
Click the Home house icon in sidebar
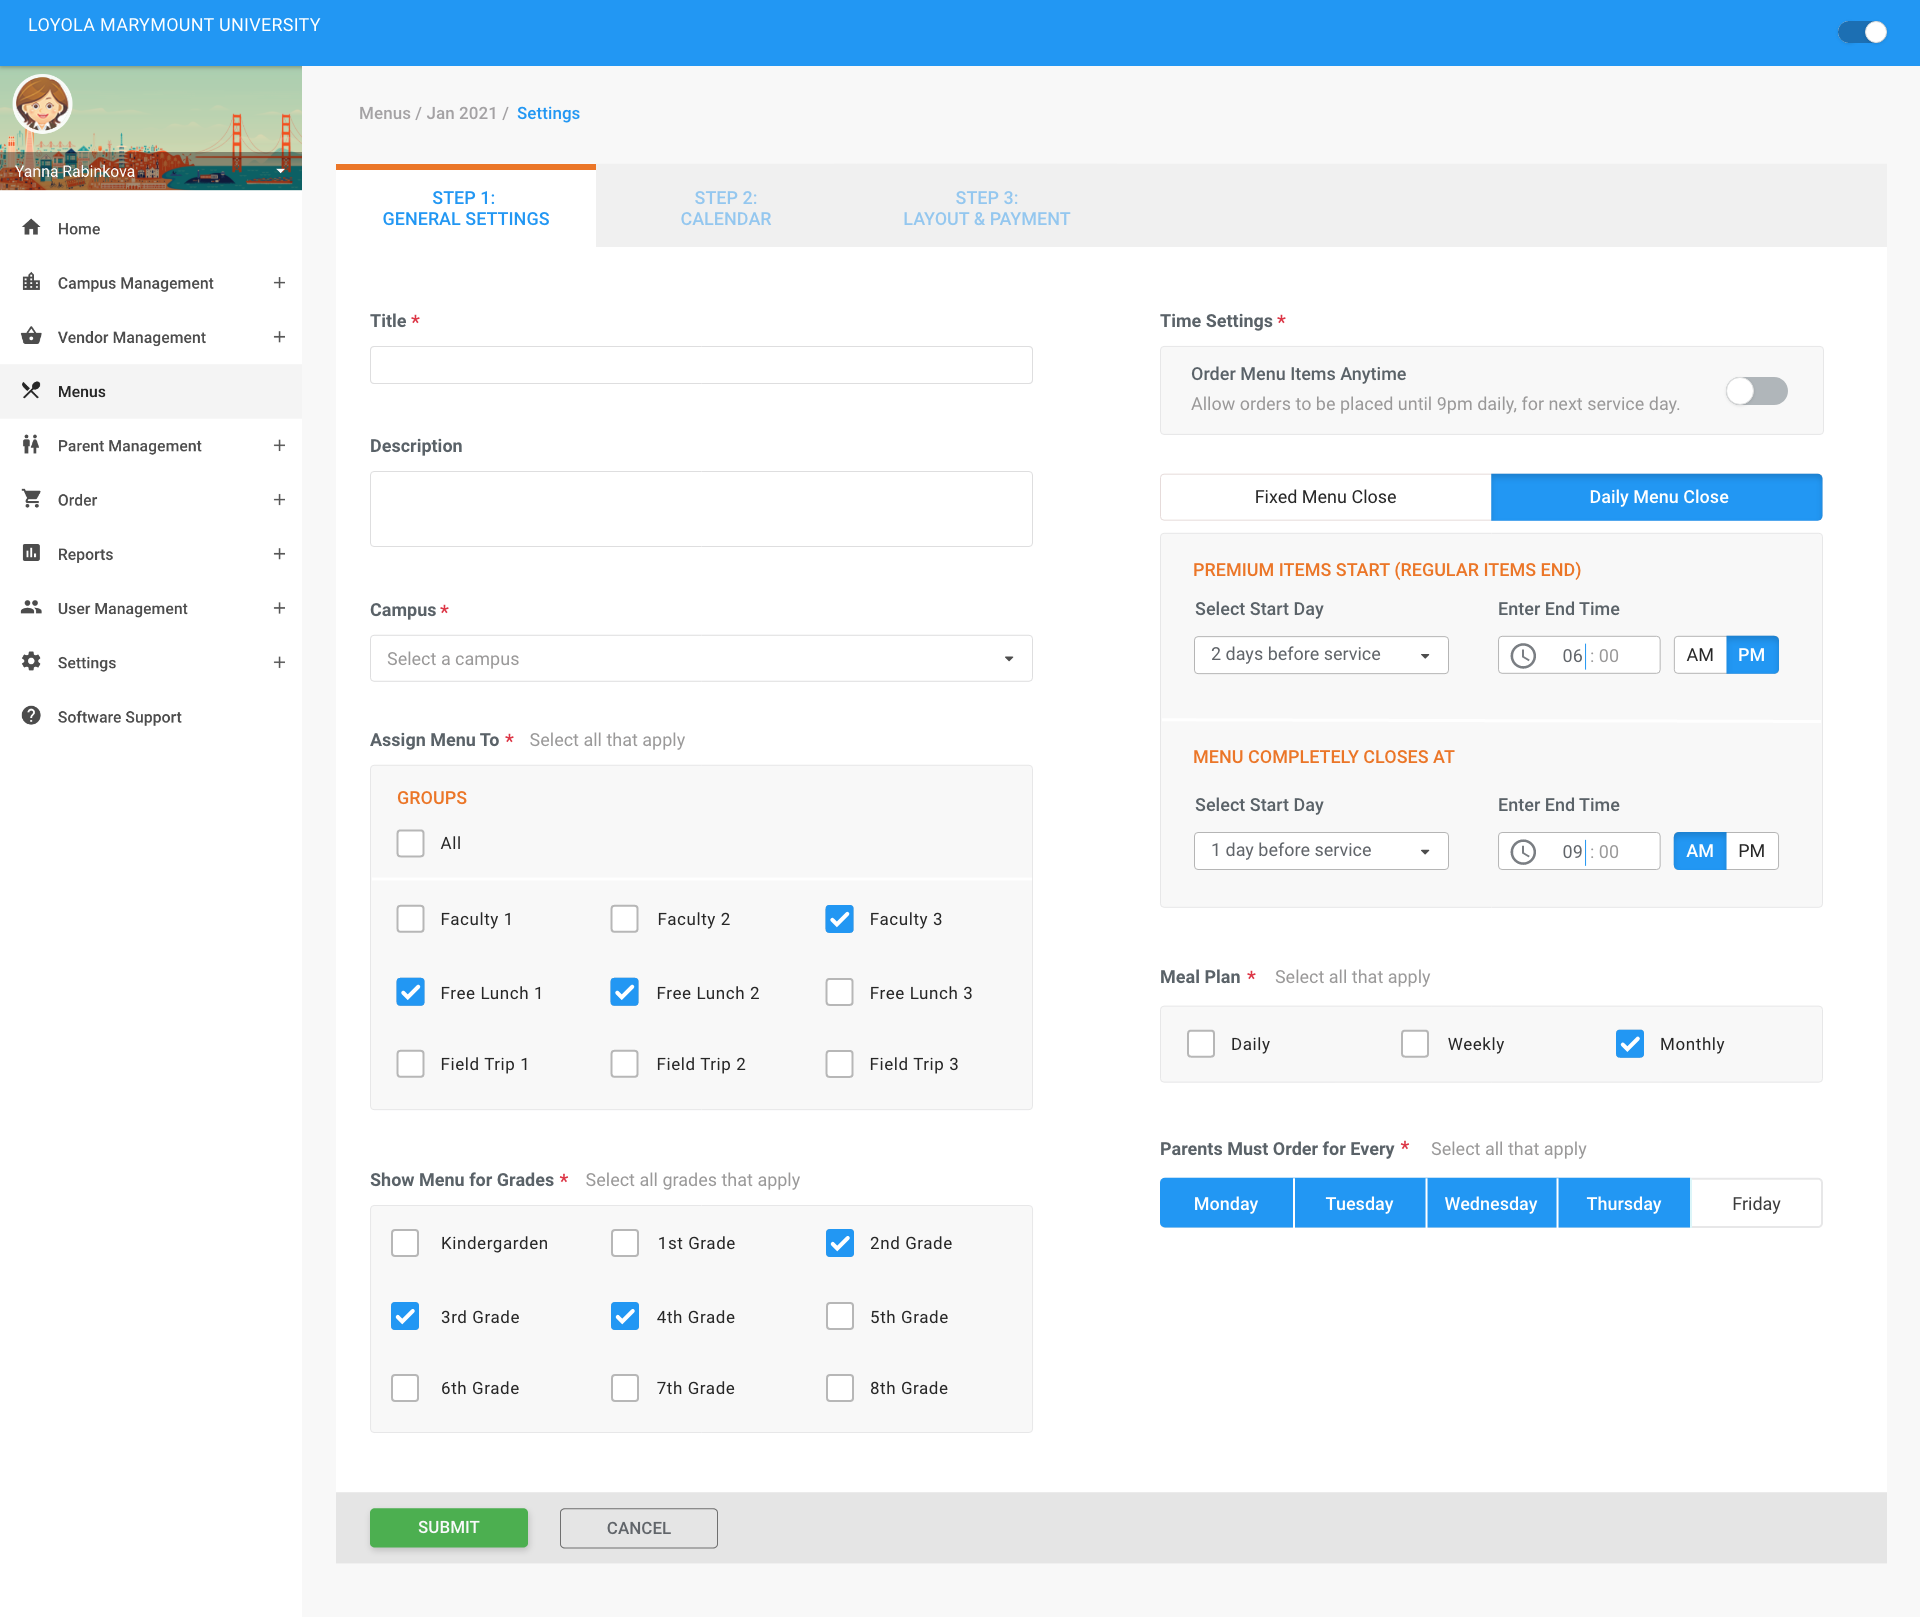(x=31, y=228)
